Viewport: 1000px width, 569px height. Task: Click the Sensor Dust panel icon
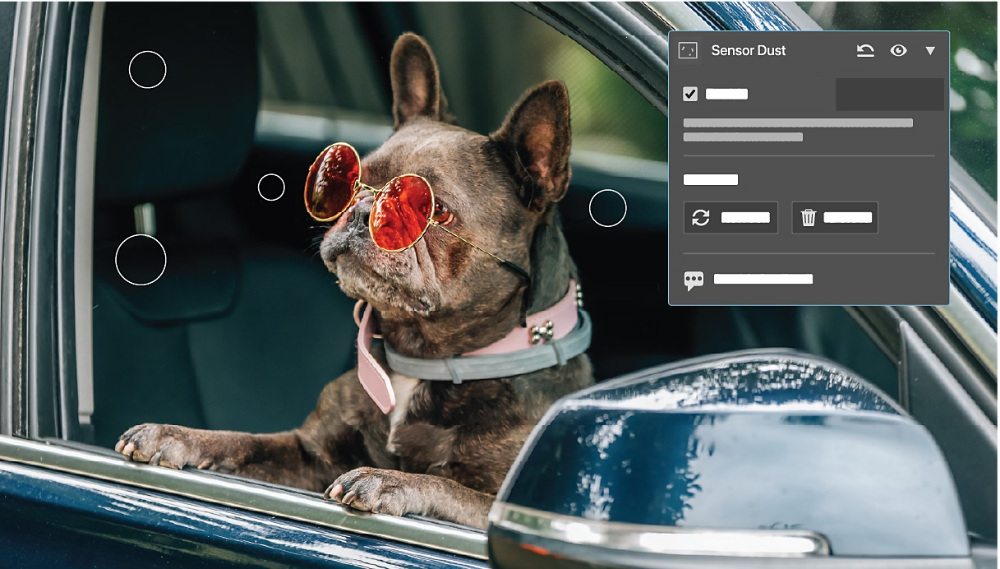[688, 51]
